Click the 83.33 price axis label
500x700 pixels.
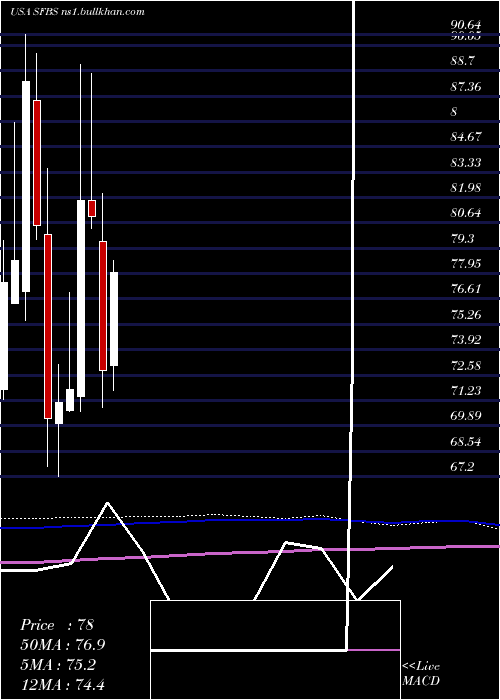(x=466, y=162)
